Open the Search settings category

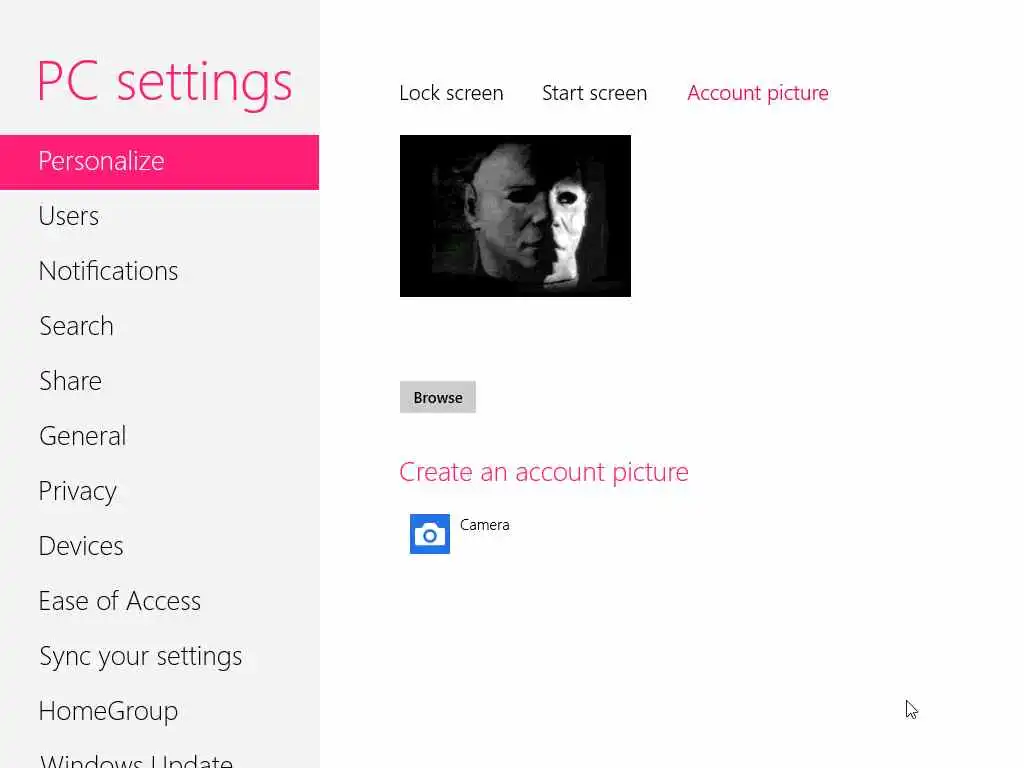(76, 326)
